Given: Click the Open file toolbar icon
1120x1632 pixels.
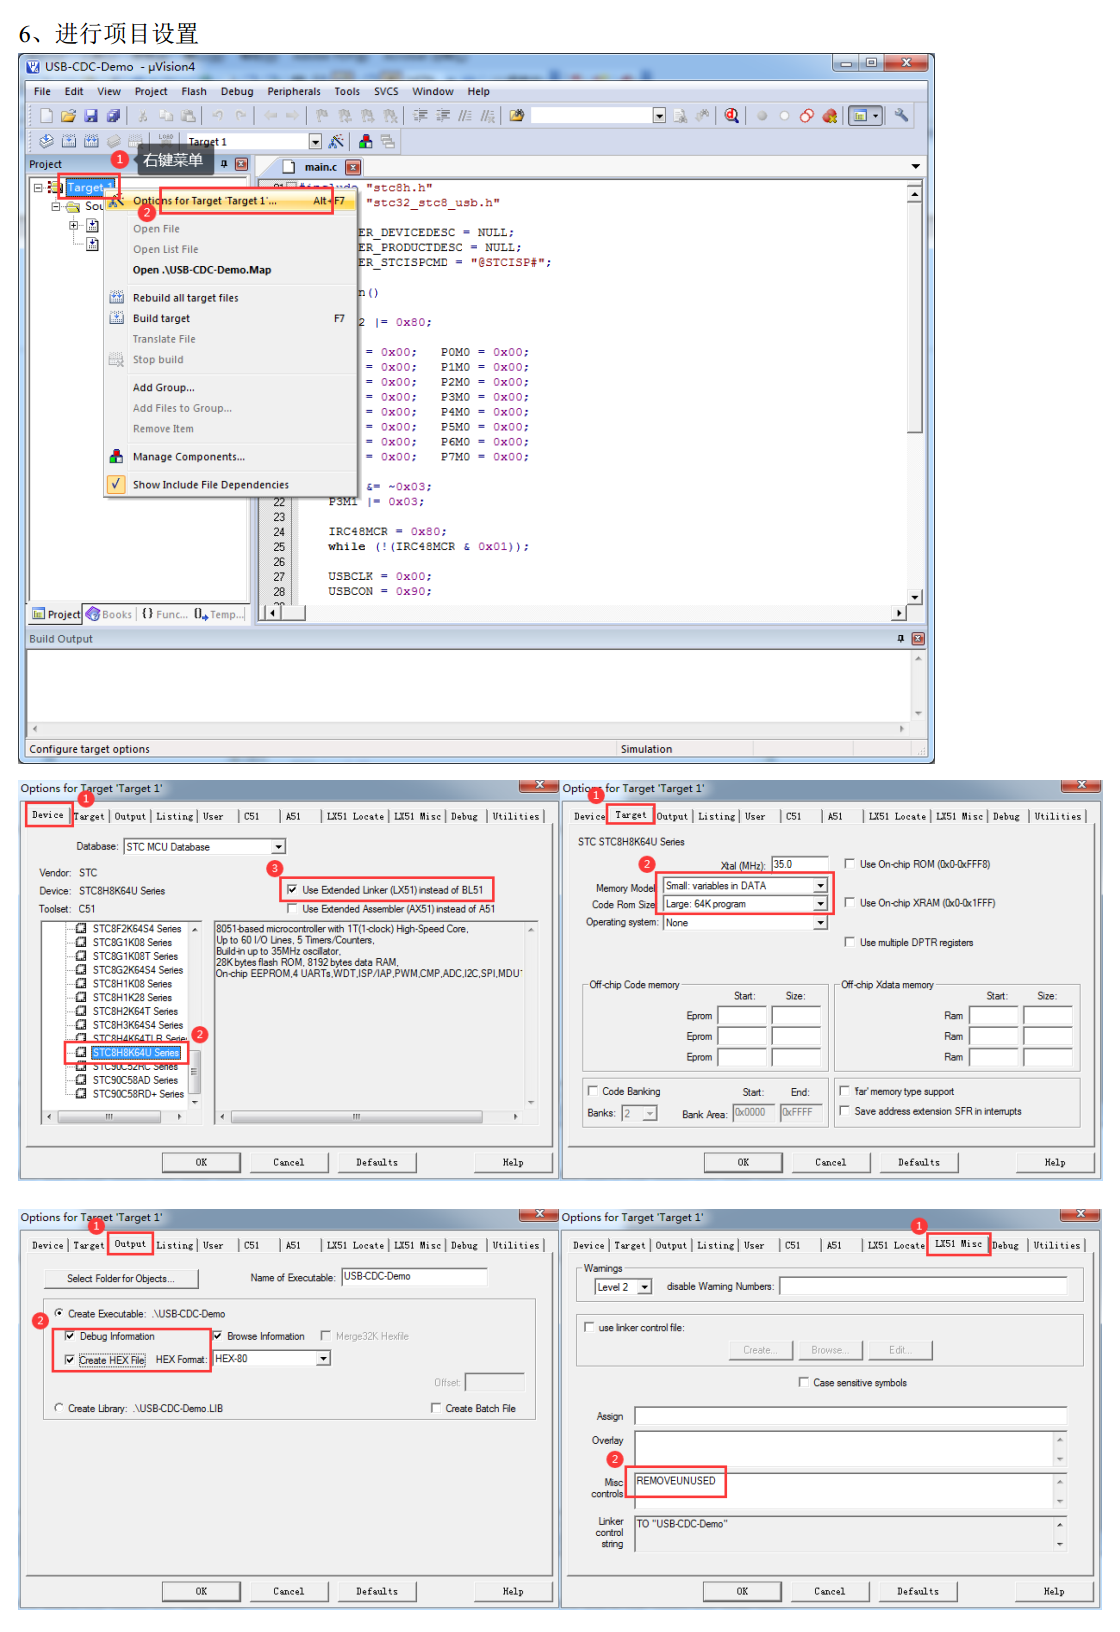Looking at the screenshot, I should pyautogui.click(x=68, y=116).
